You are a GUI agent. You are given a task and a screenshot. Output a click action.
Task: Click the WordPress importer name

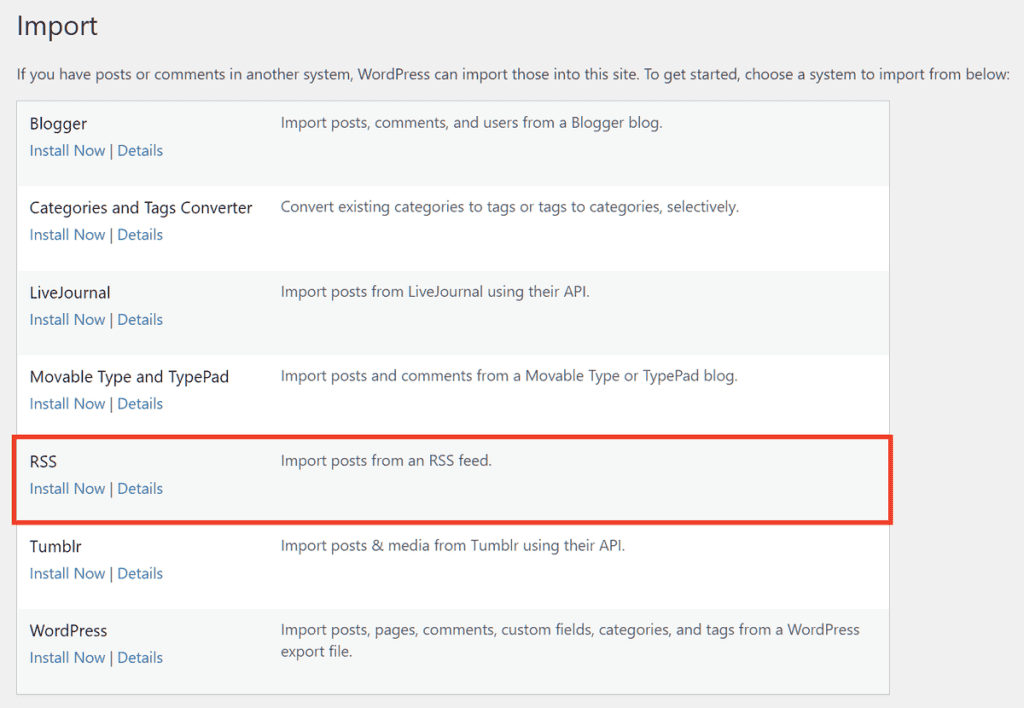(69, 631)
